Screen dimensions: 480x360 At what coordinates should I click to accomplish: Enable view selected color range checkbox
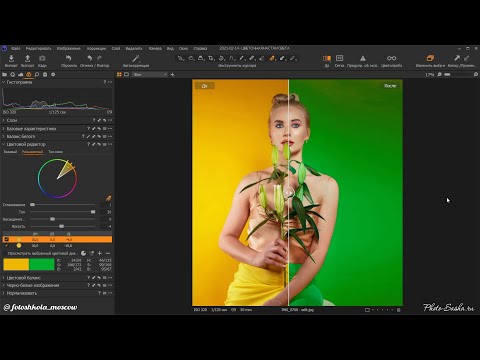coord(5,254)
